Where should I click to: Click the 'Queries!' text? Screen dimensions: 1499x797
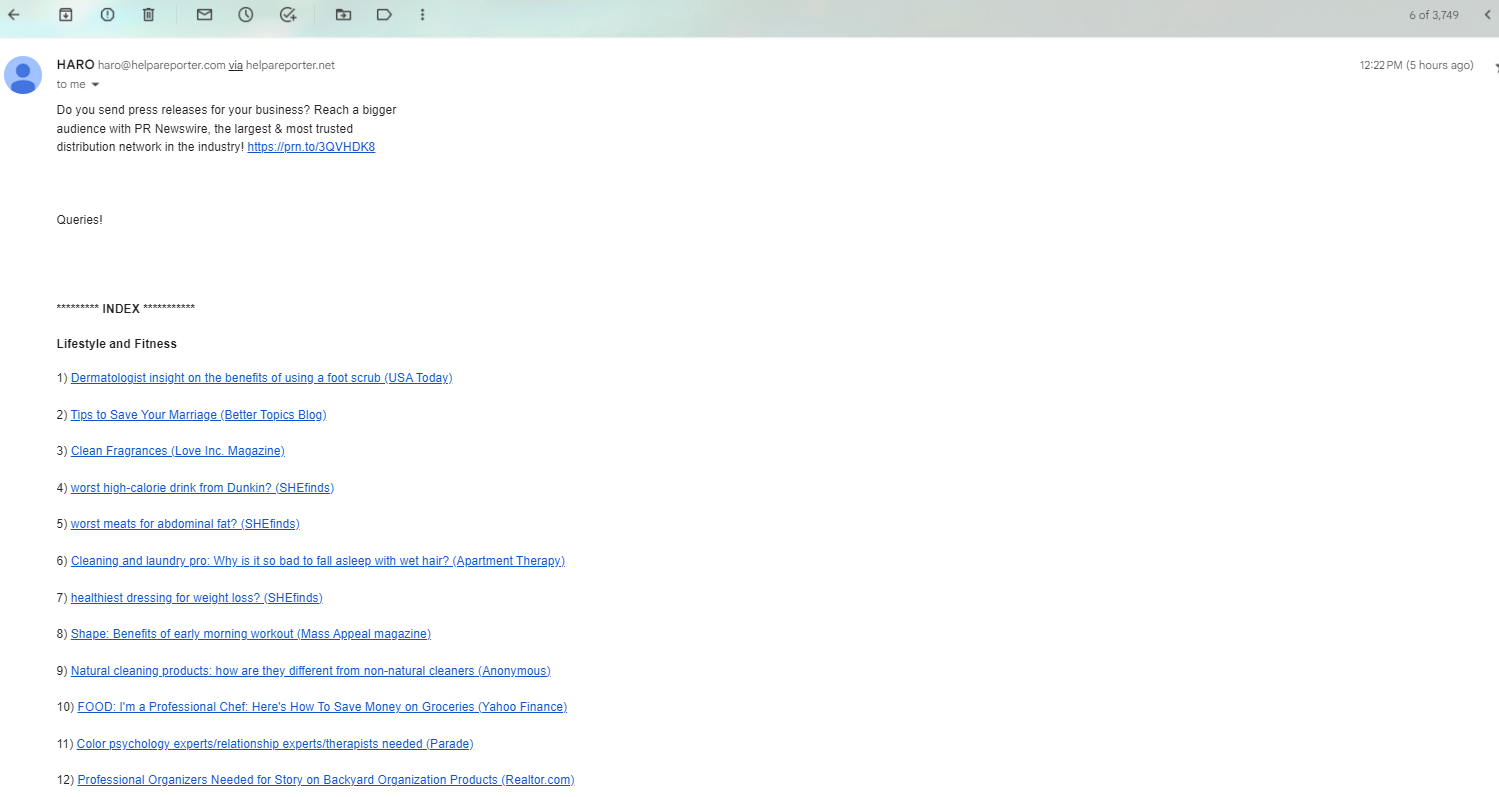[x=80, y=220]
